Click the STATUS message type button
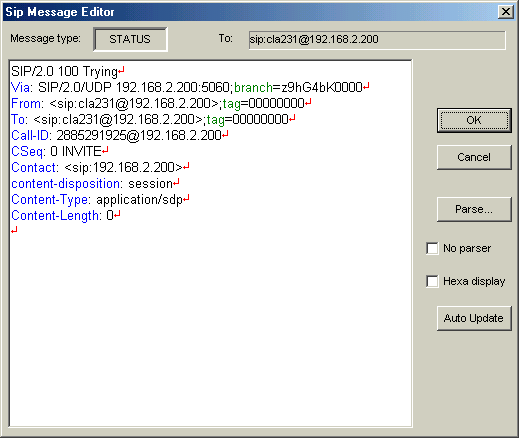 click(x=130, y=39)
